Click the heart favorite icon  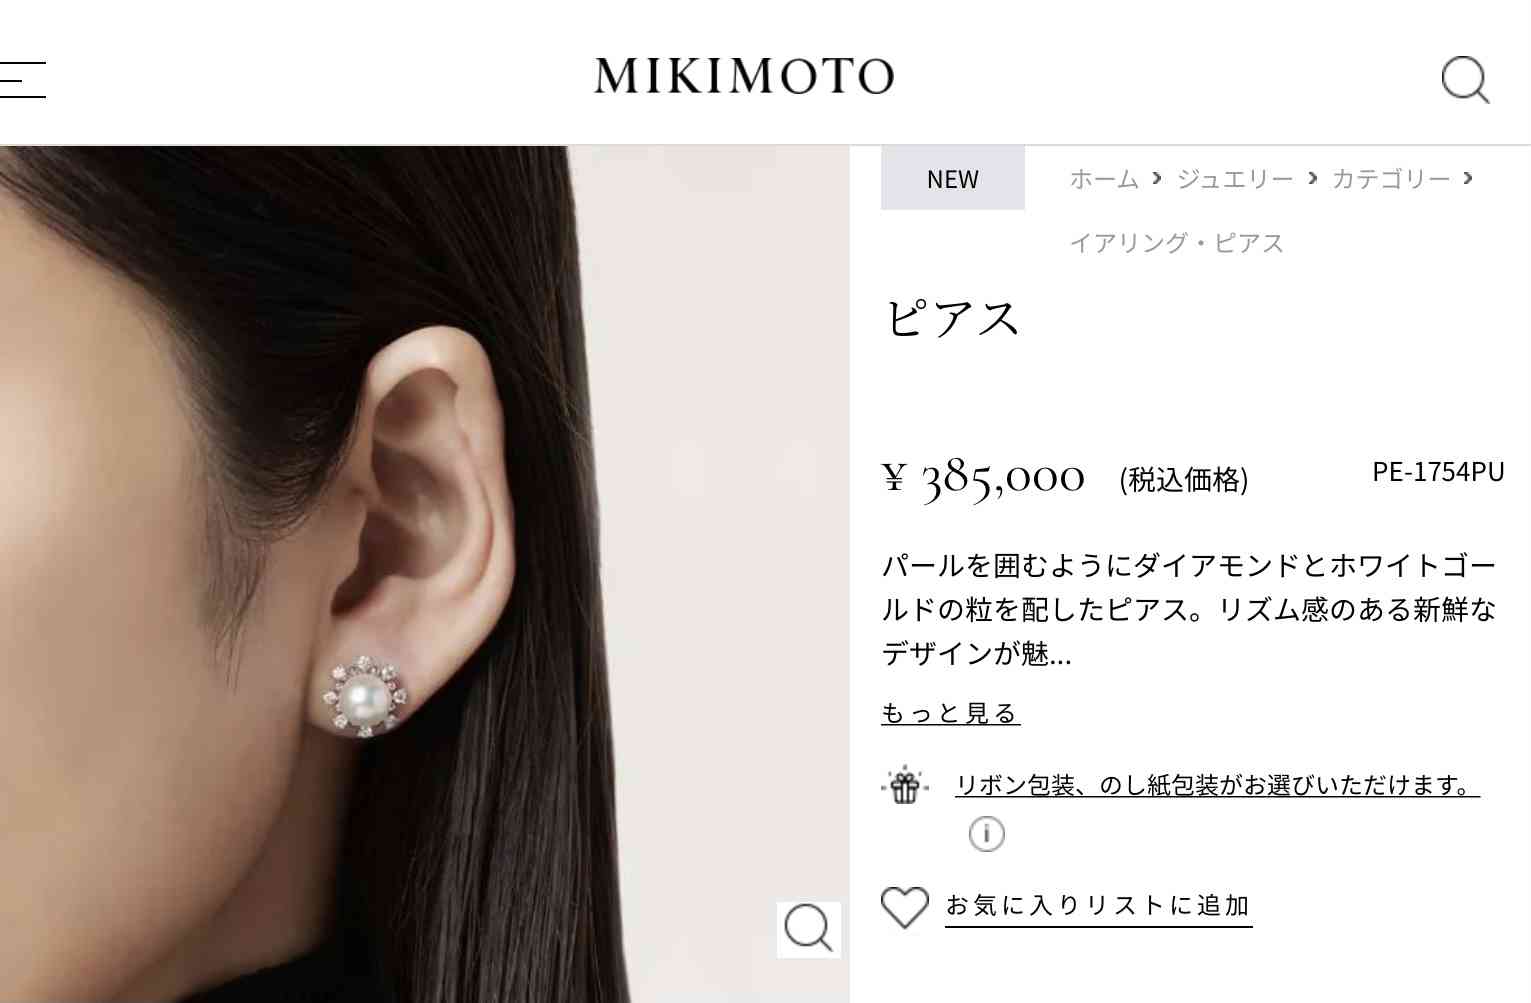click(905, 907)
